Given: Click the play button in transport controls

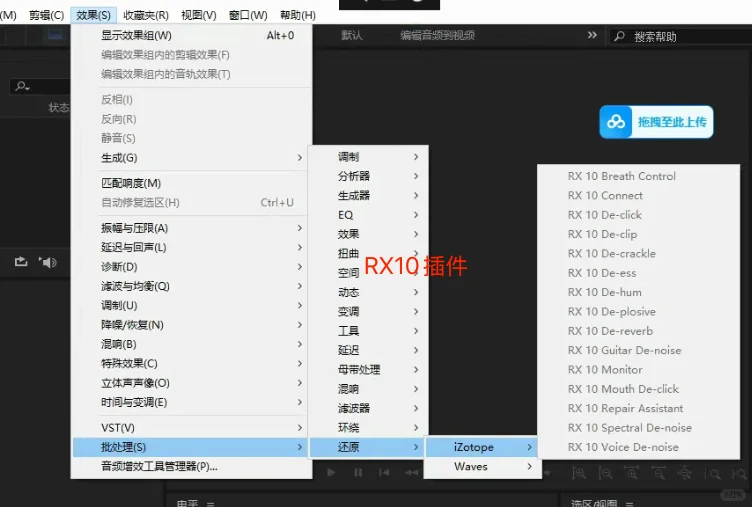Looking at the screenshot, I should coord(331,472).
